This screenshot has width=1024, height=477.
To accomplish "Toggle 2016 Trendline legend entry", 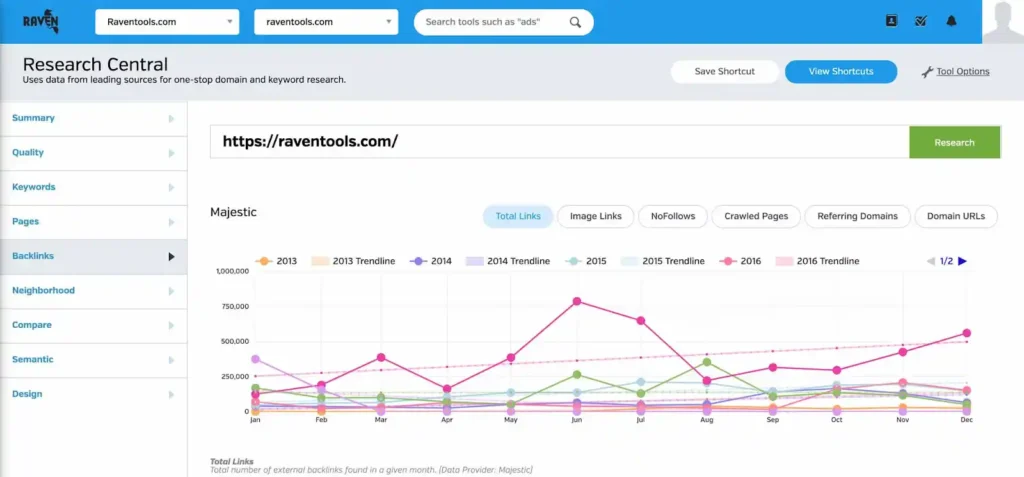I will click(818, 261).
